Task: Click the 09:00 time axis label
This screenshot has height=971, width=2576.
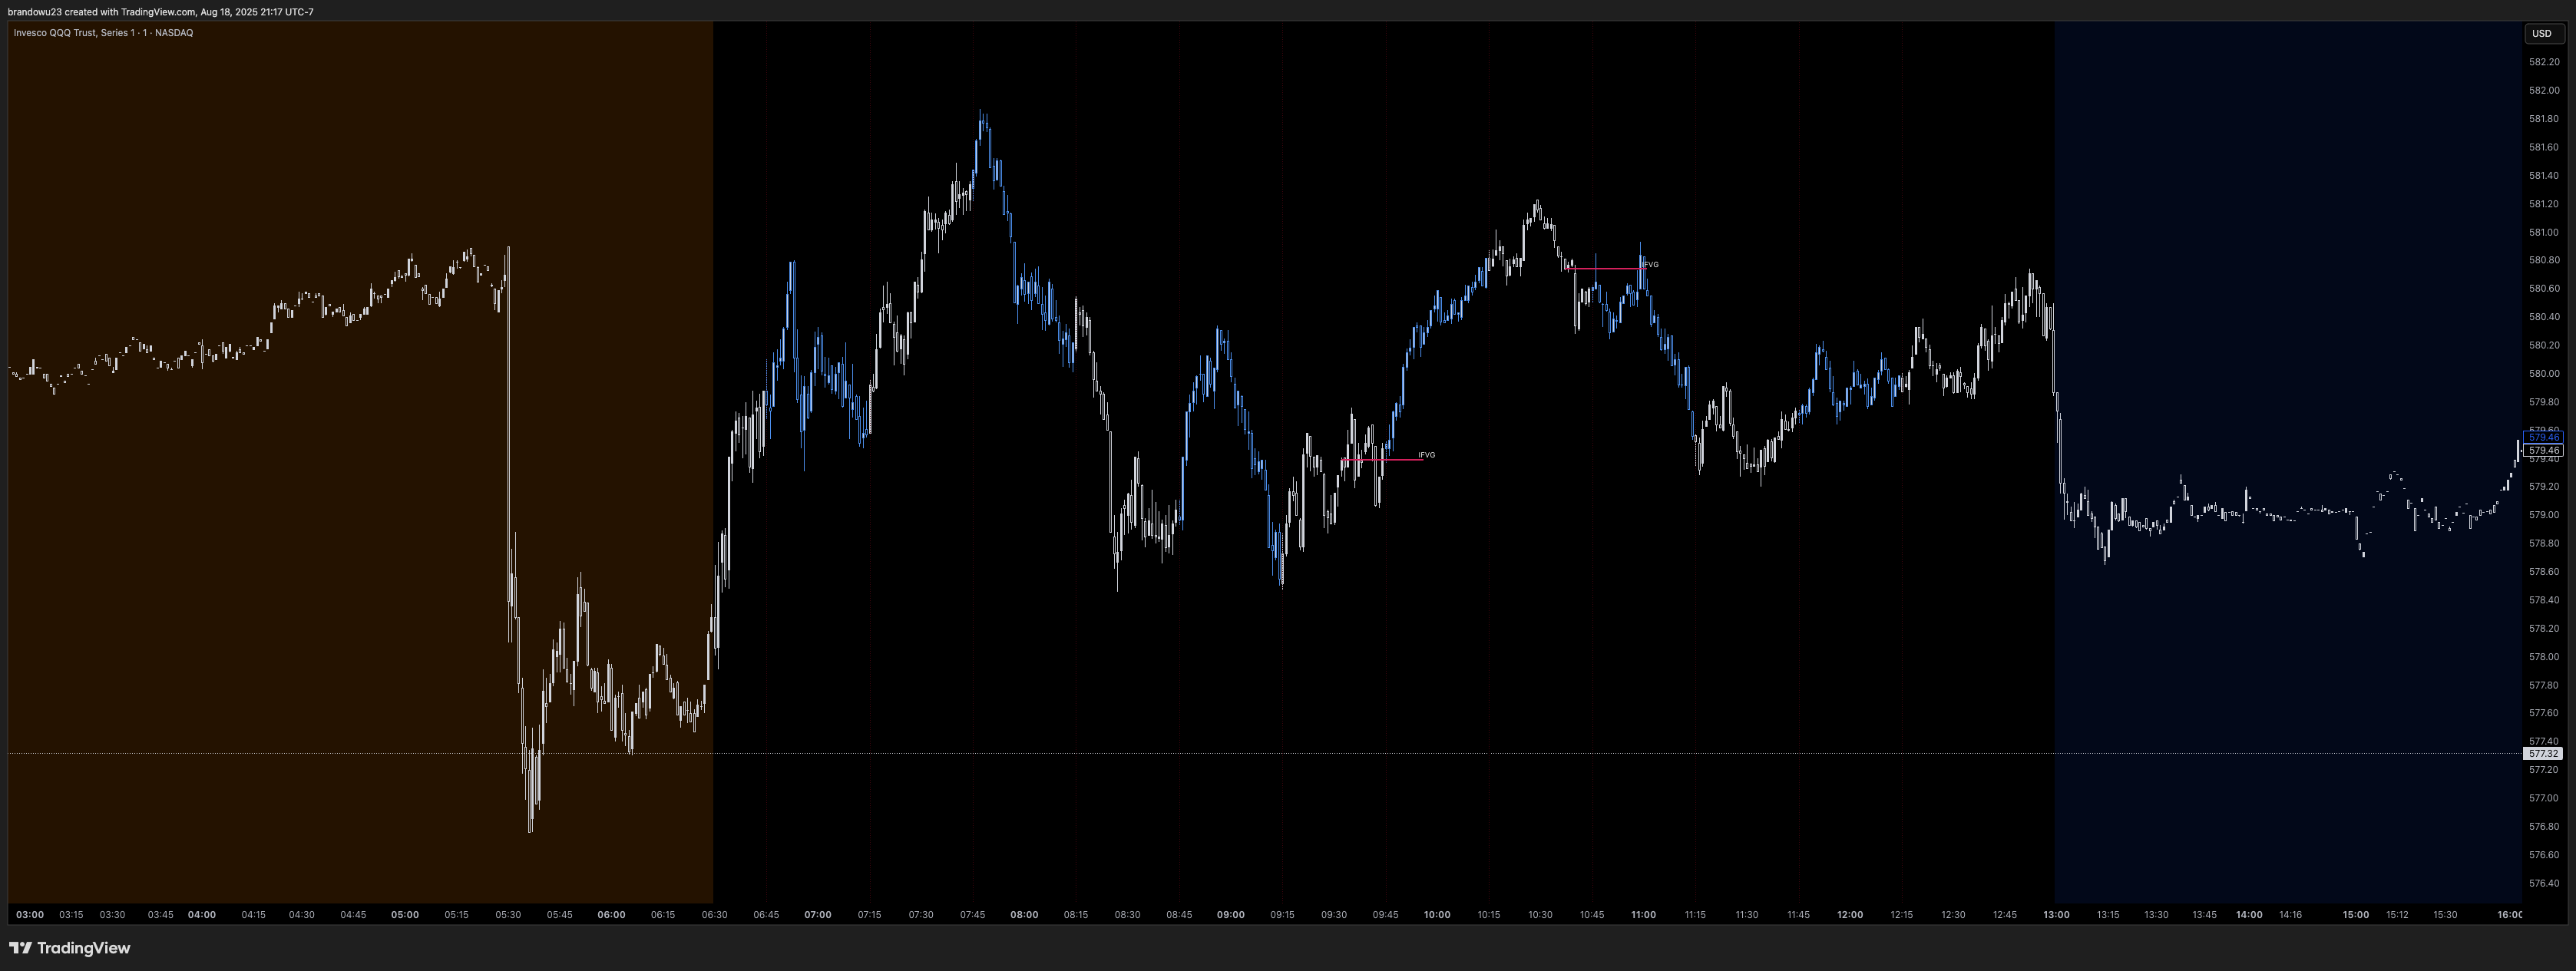Action: [1231, 915]
